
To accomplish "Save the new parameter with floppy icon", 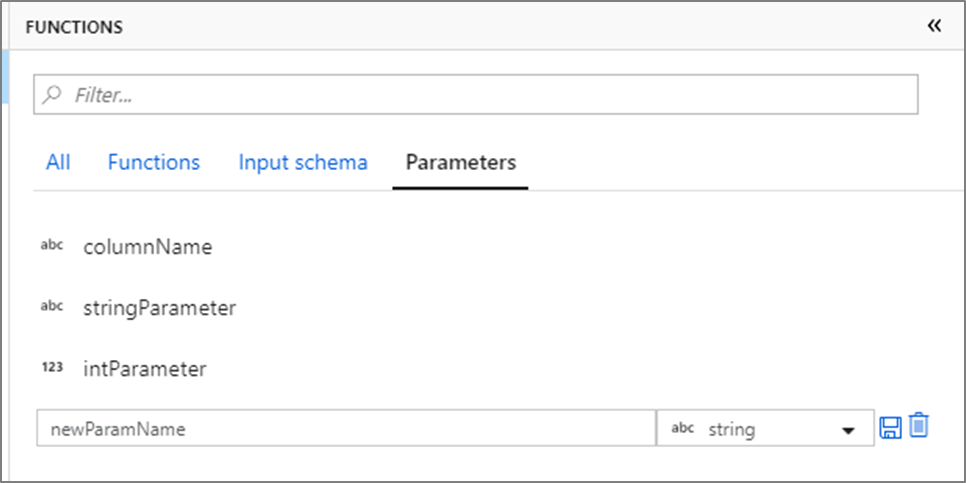I will click(890, 428).
